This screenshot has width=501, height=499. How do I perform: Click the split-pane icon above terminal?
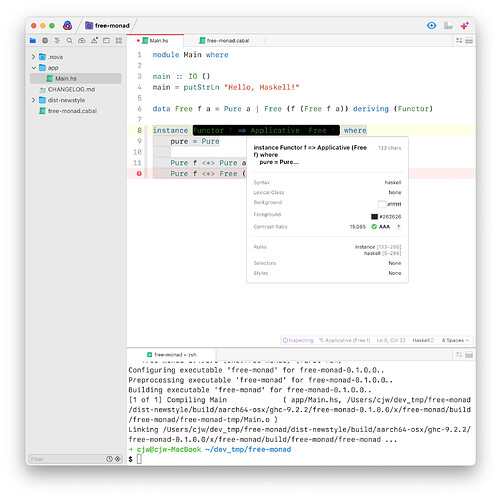pos(469,355)
